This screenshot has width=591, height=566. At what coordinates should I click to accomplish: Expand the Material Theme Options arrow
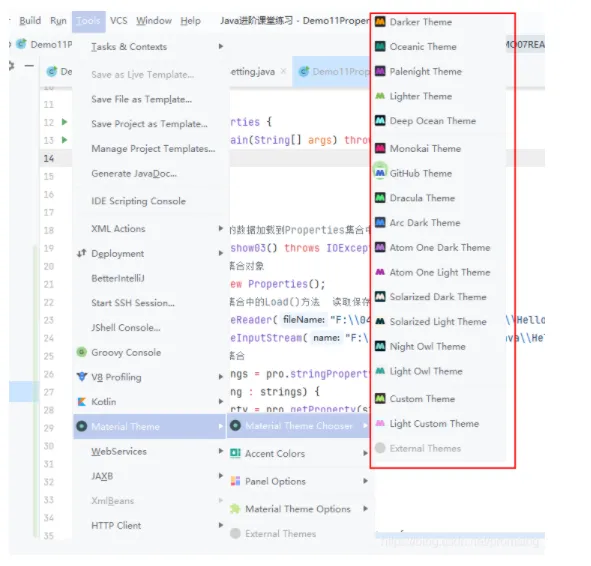[365, 509]
